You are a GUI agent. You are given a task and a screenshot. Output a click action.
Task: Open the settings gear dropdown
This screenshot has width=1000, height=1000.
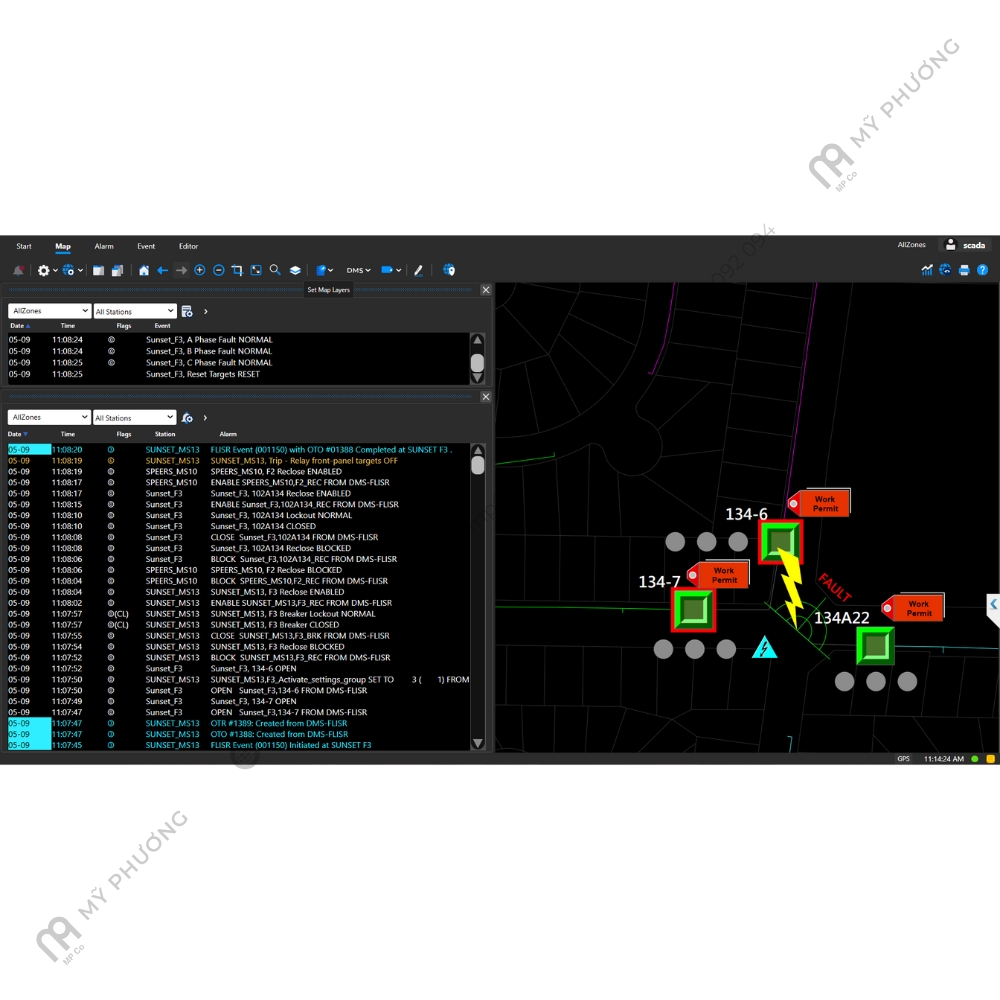pyautogui.click(x=46, y=270)
